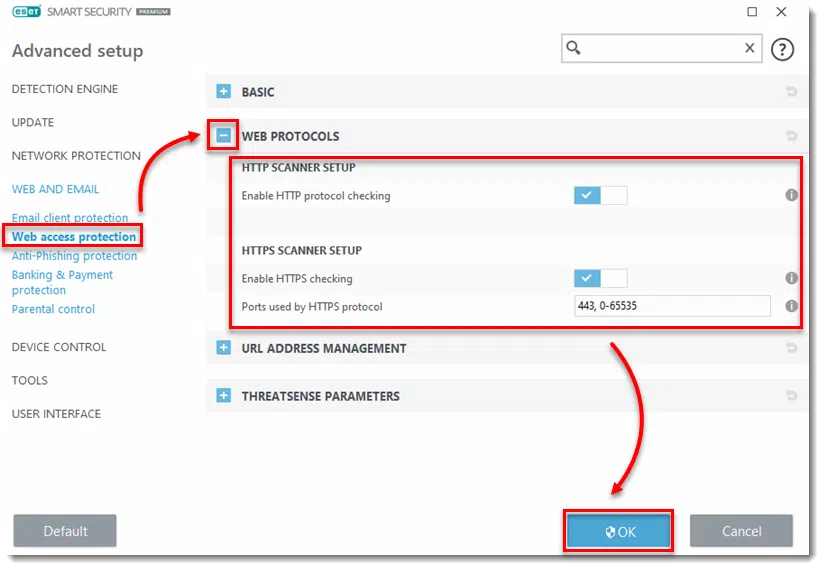This screenshot has height=570, width=824.
Task: Select the WEB AND EMAIL category
Action: pyautogui.click(x=55, y=189)
